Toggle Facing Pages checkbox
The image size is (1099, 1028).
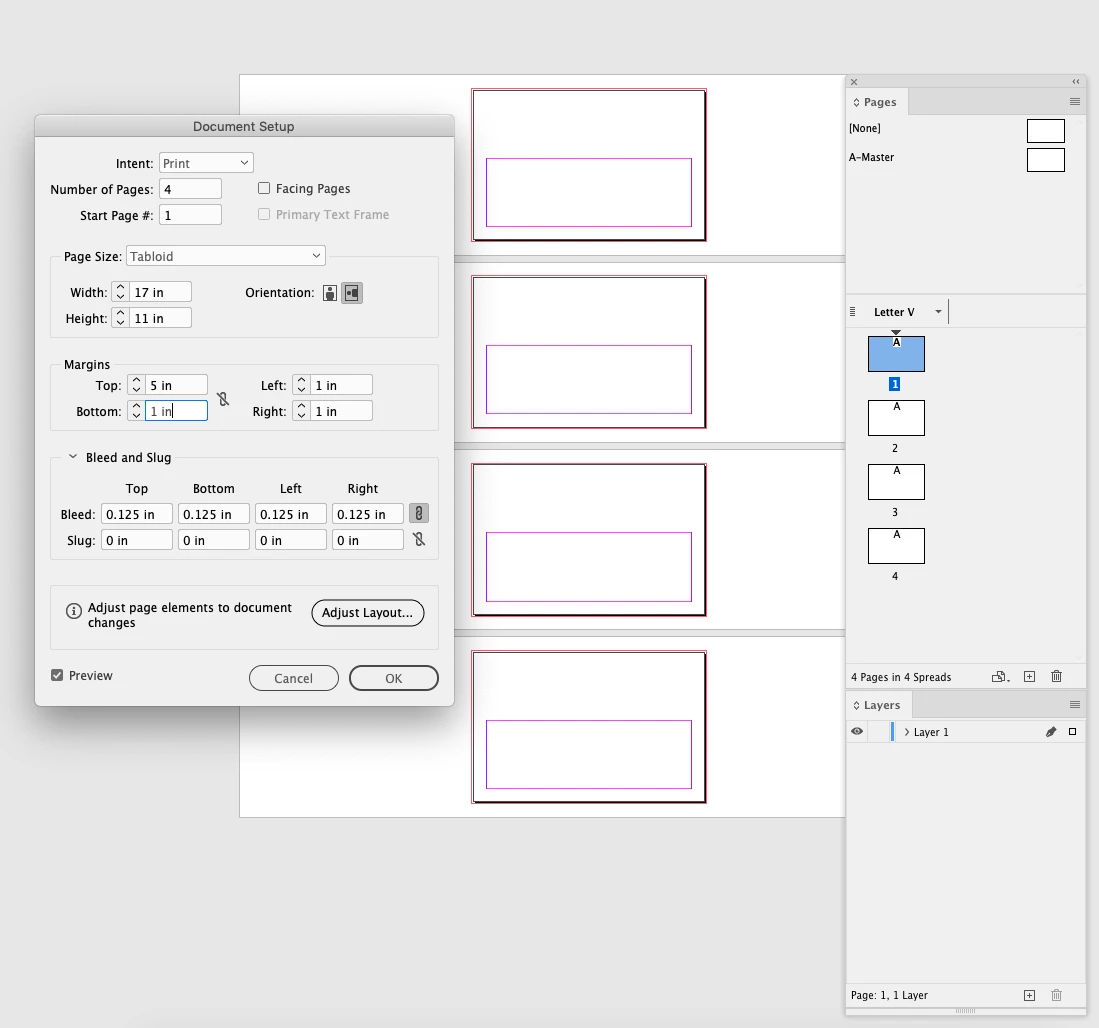[264, 188]
